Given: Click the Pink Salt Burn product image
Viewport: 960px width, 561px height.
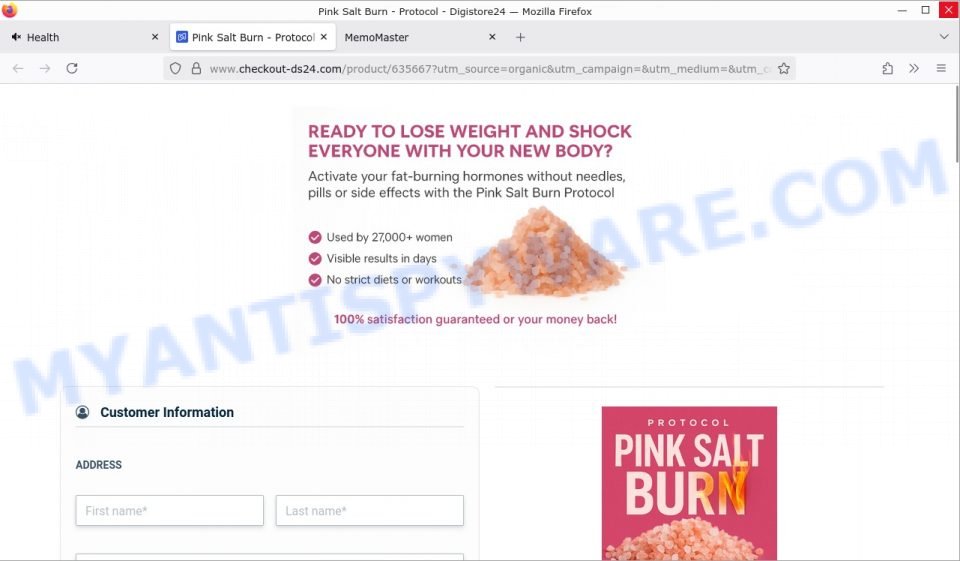Looking at the screenshot, I should [689, 483].
